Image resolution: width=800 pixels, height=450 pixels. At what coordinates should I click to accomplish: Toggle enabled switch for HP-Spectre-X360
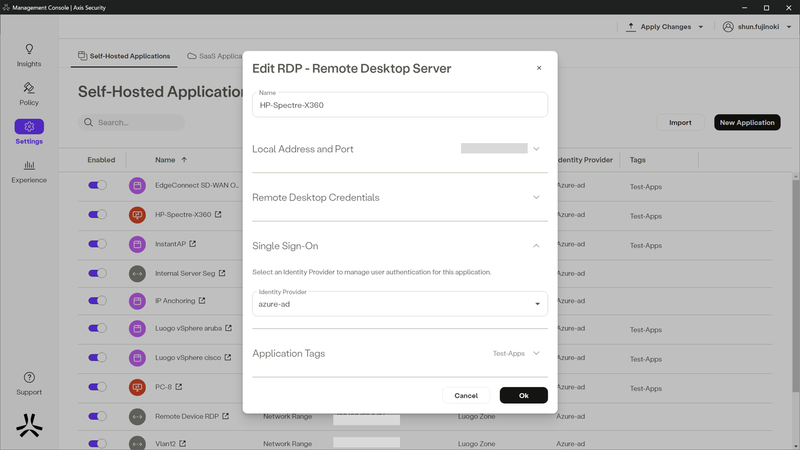[x=97, y=214]
